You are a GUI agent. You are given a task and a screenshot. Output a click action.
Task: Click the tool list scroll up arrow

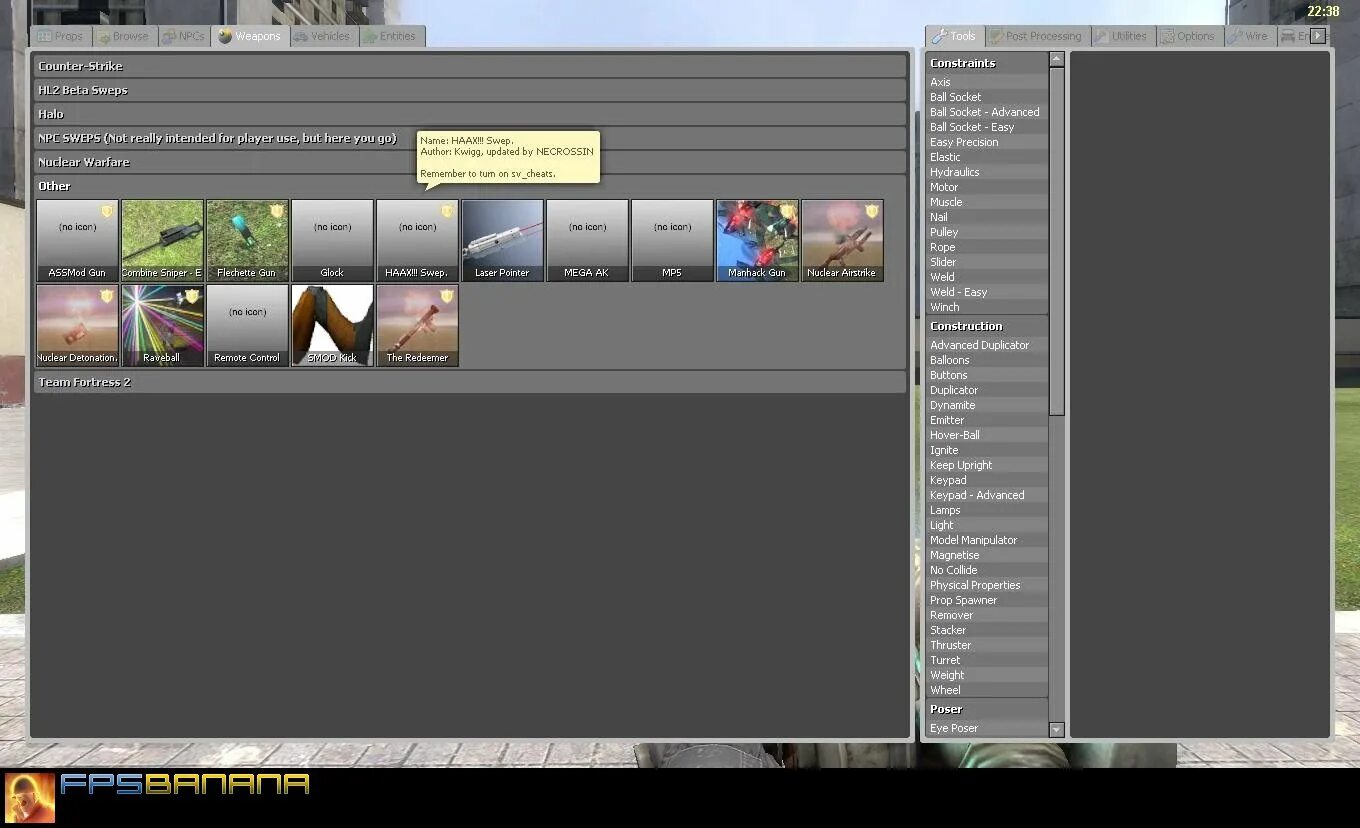pyautogui.click(x=1057, y=60)
